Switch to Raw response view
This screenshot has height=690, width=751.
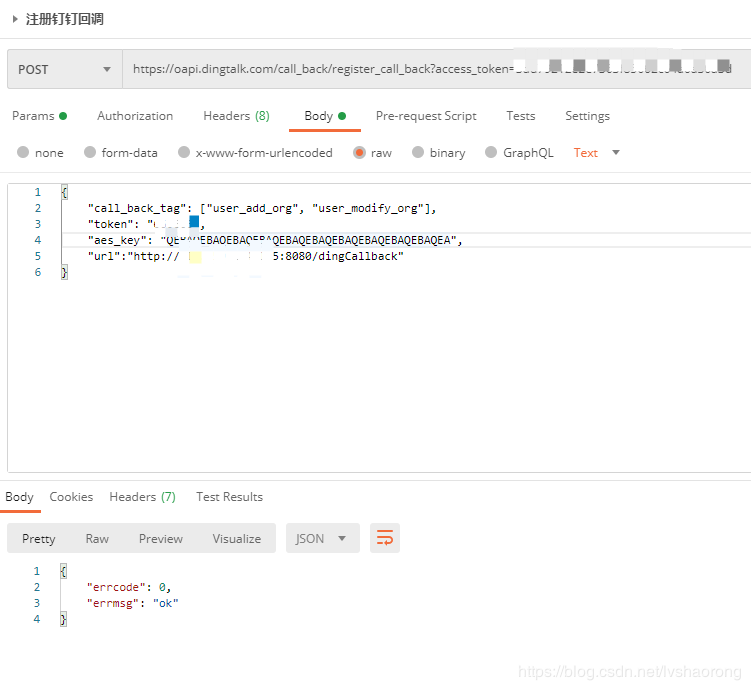[97, 539]
